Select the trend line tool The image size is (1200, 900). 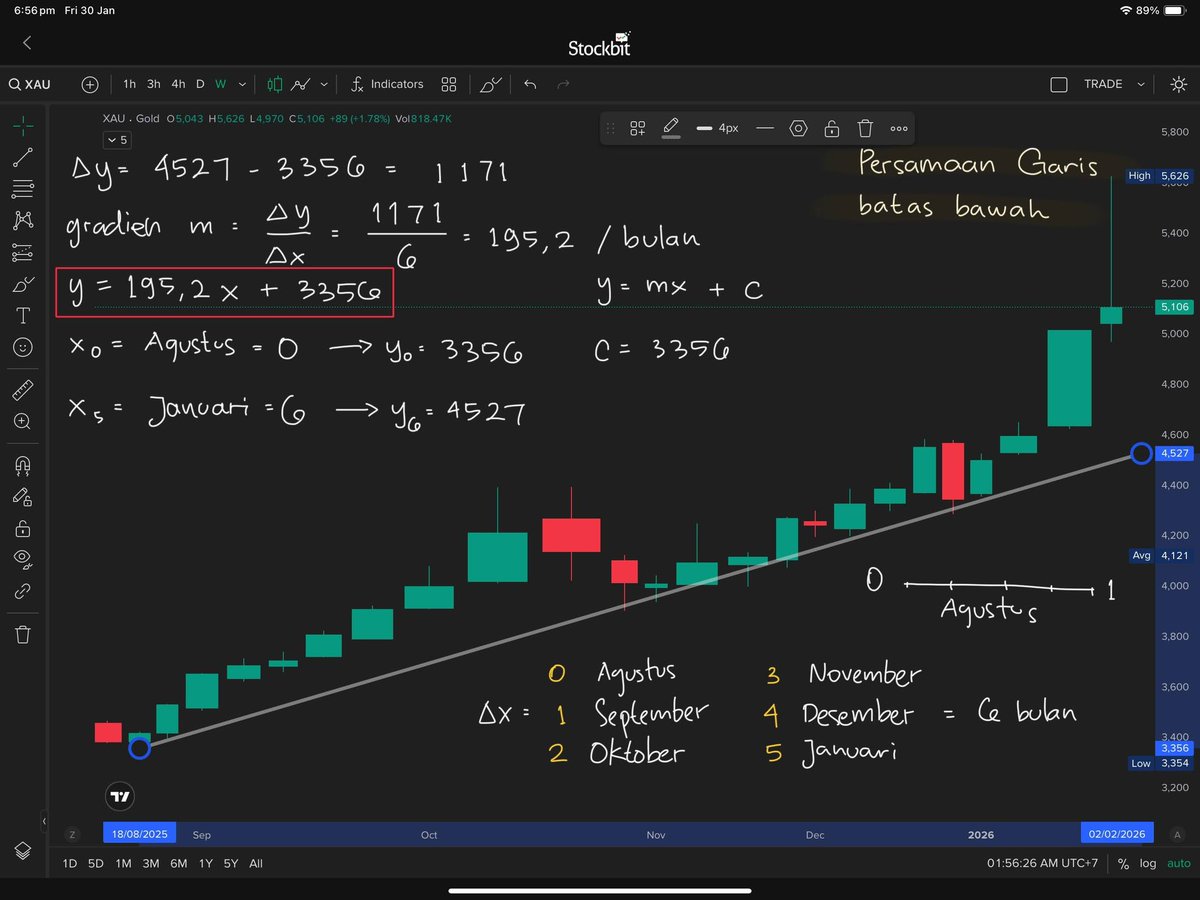pos(23,156)
